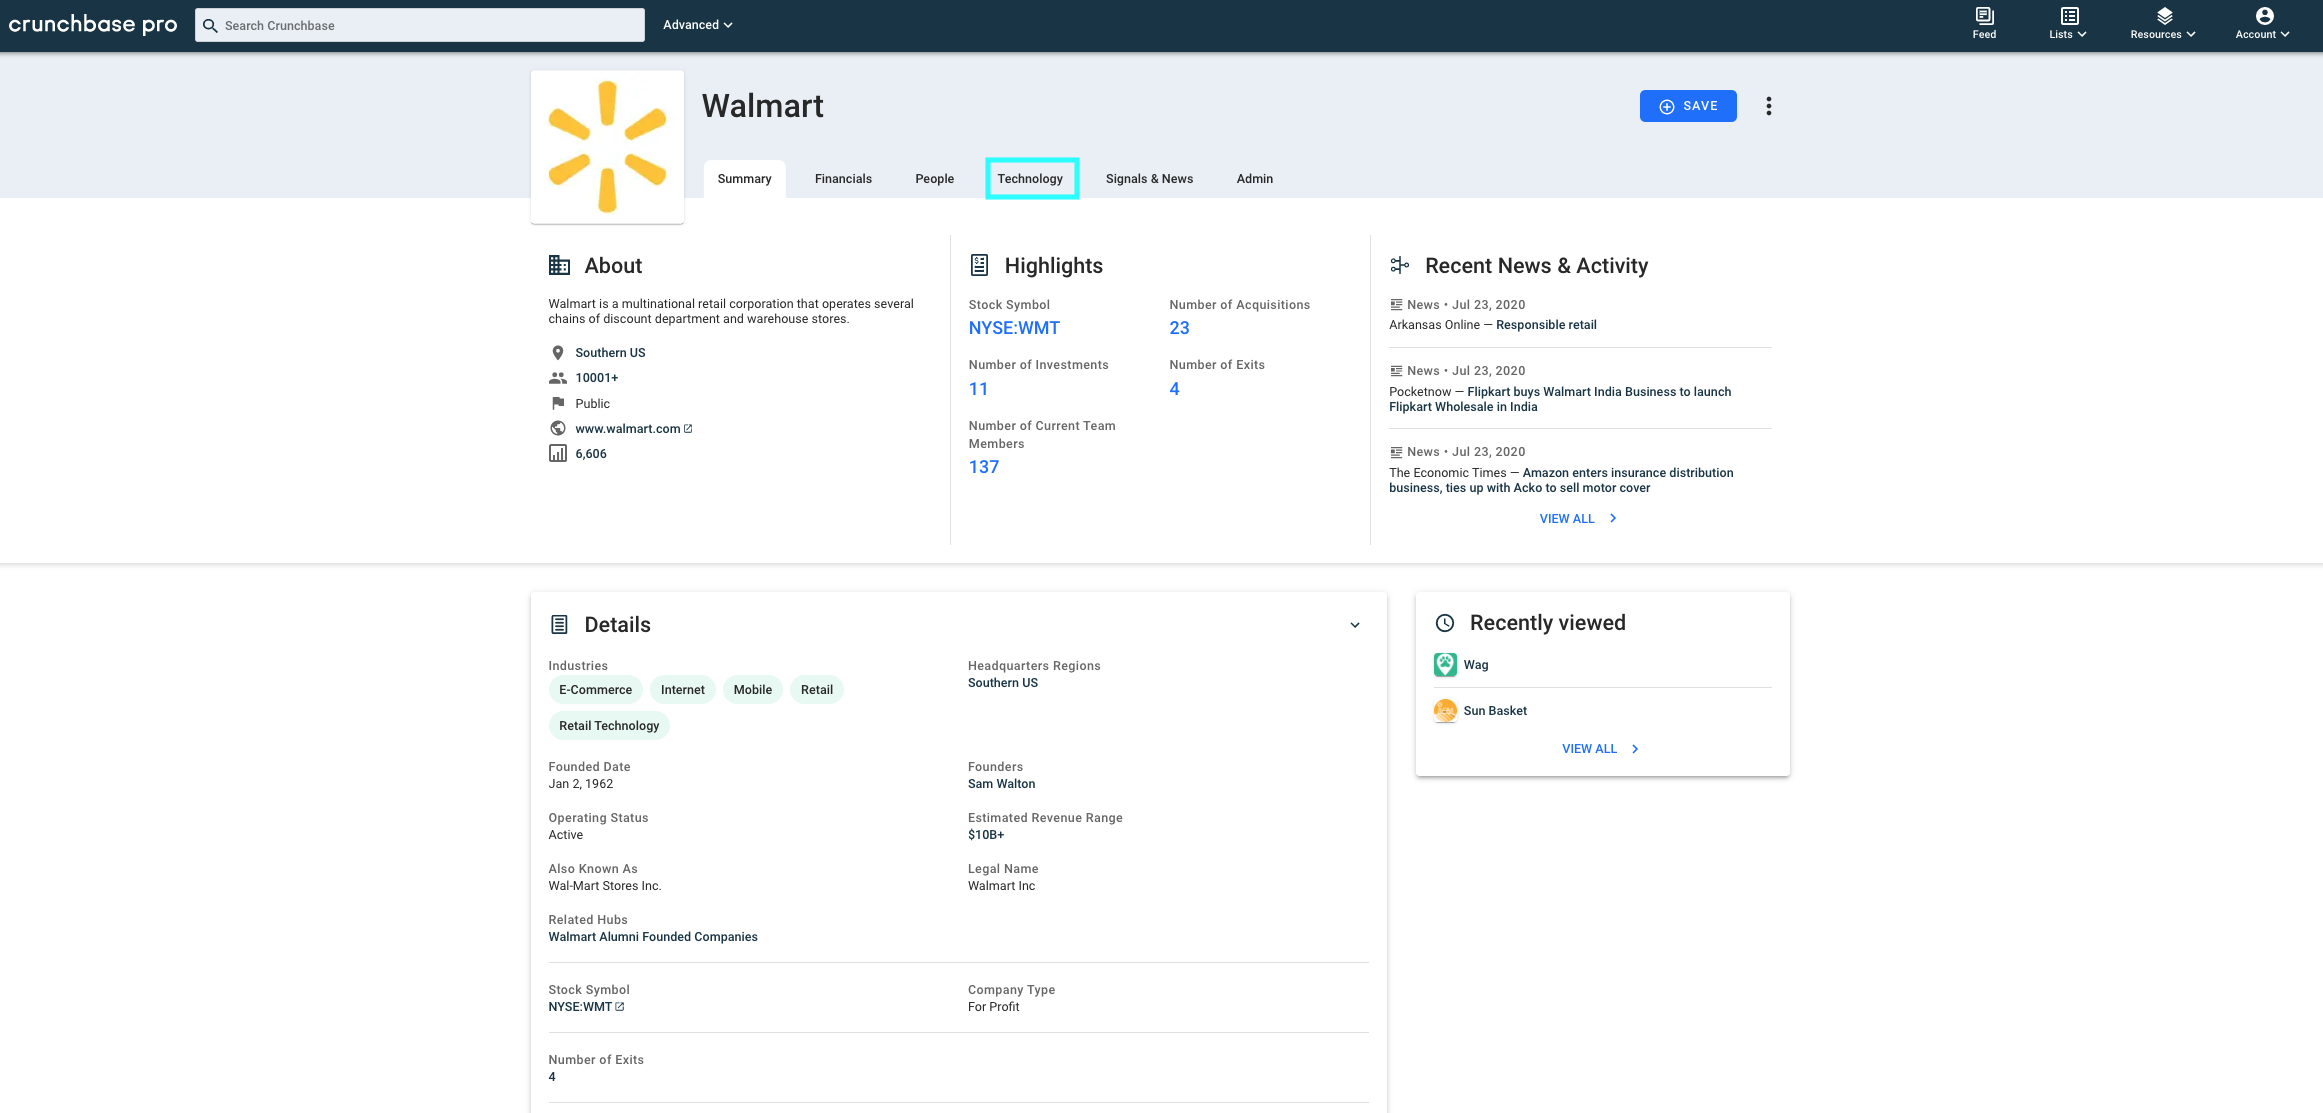Click the 6,606 rank value
This screenshot has width=2323, height=1113.
pyautogui.click(x=591, y=454)
